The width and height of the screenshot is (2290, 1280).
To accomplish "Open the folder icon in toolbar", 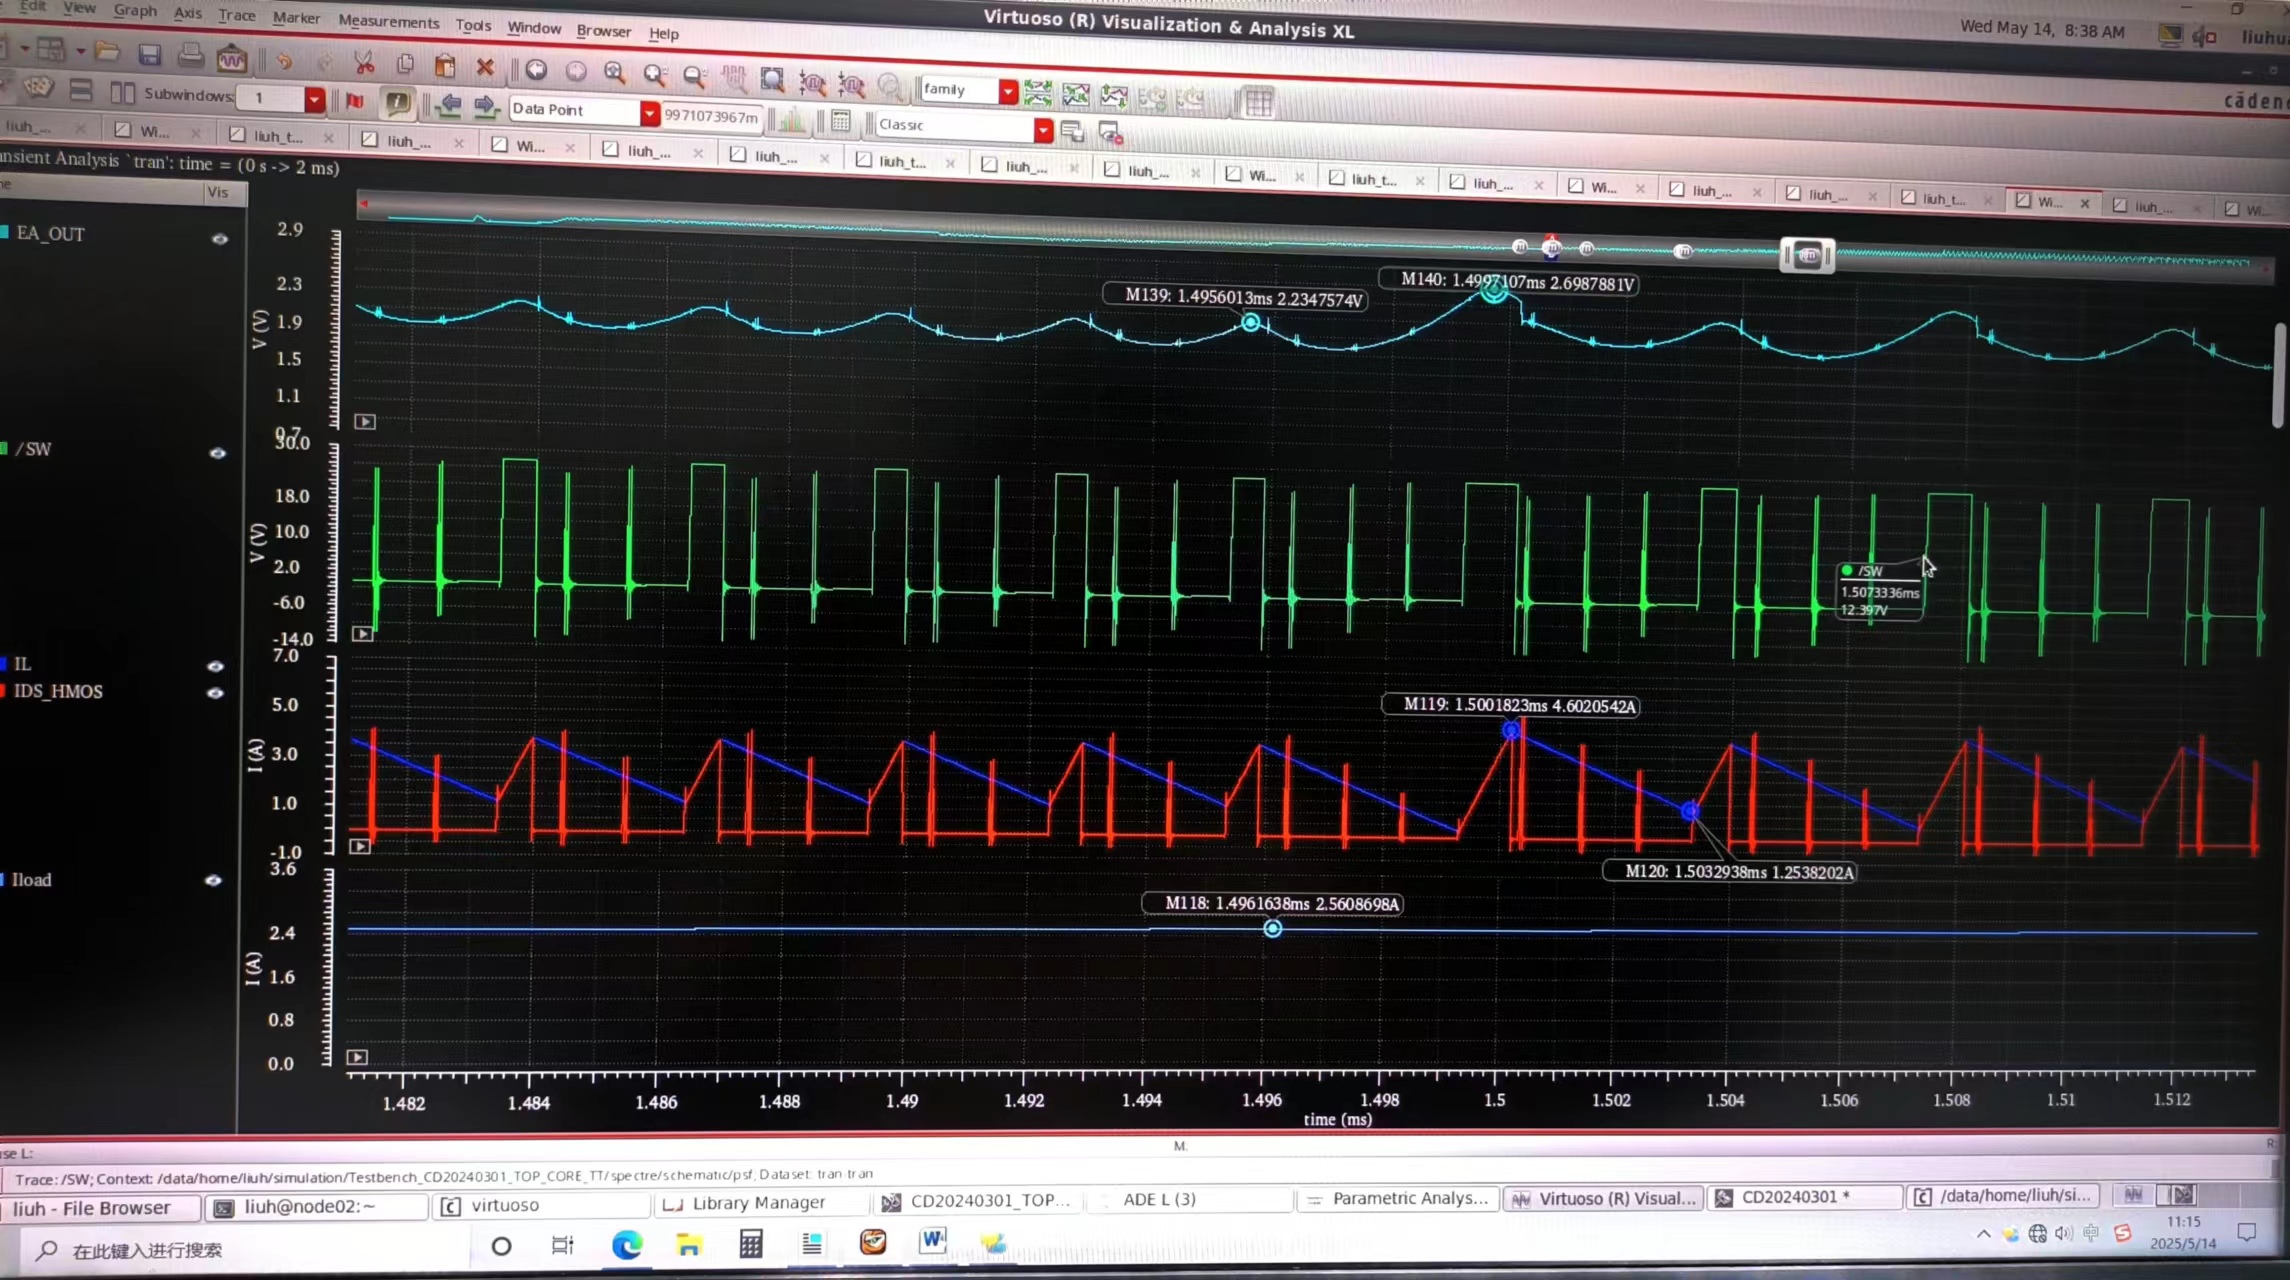I will (107, 52).
